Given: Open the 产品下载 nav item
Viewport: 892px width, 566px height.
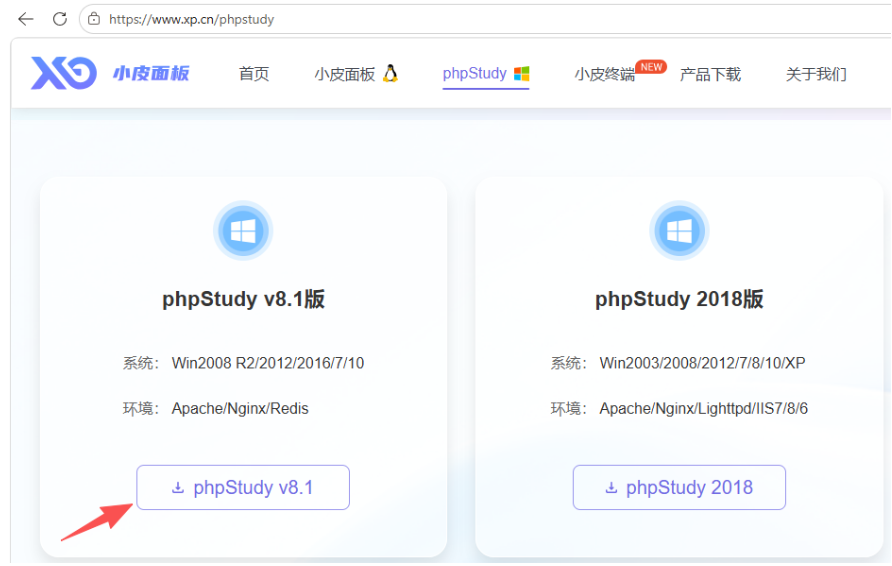Looking at the screenshot, I should [711, 75].
